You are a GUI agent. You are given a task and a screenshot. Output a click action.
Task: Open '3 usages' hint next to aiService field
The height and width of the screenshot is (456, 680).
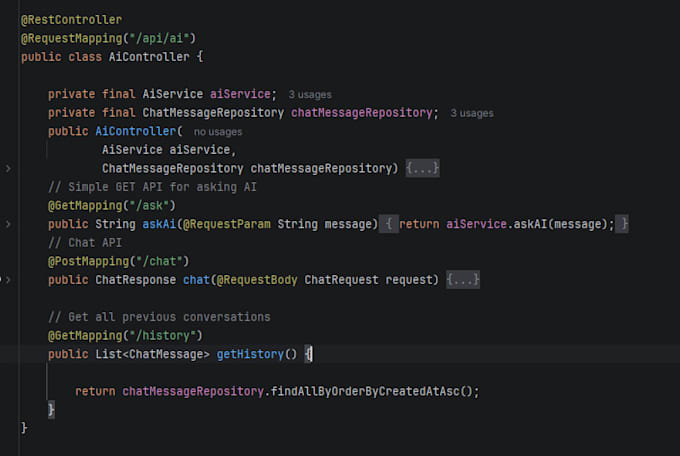tap(310, 95)
